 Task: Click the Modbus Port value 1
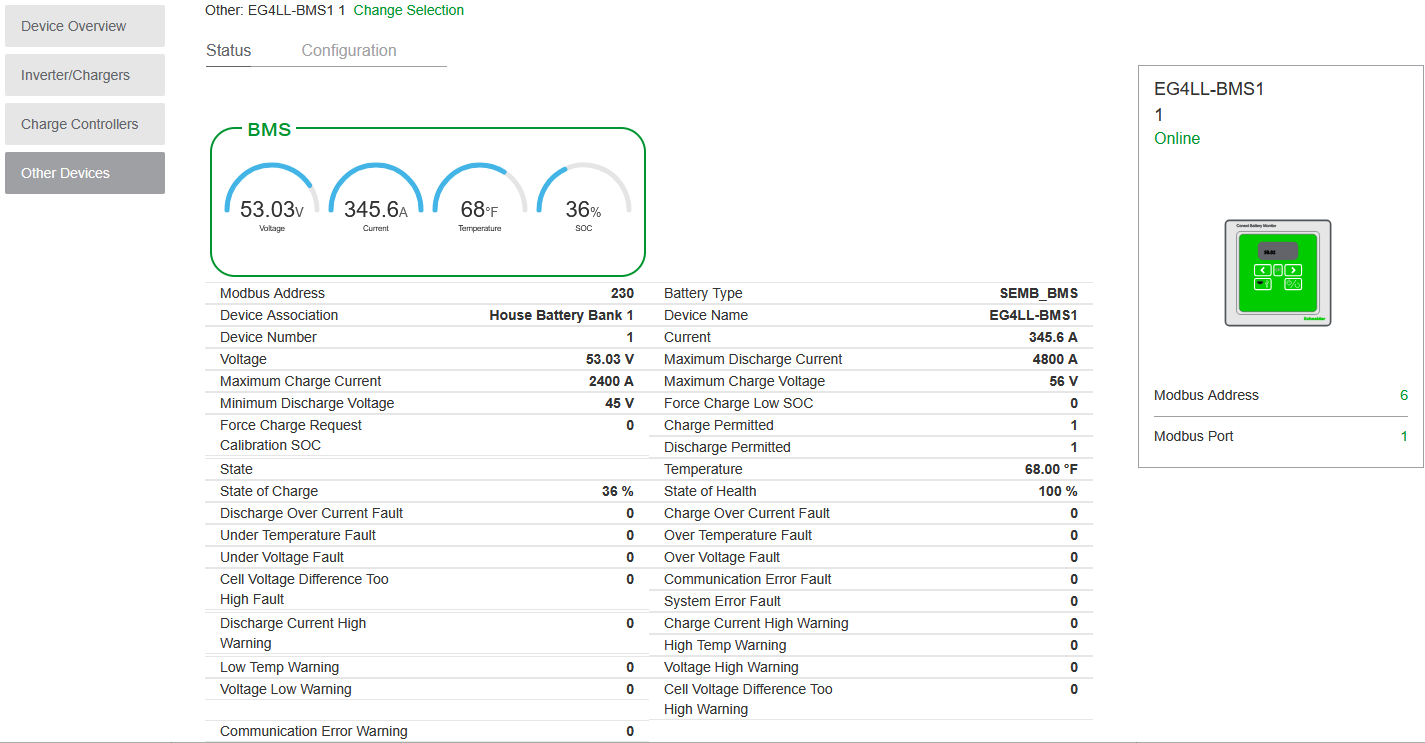[1403, 437]
